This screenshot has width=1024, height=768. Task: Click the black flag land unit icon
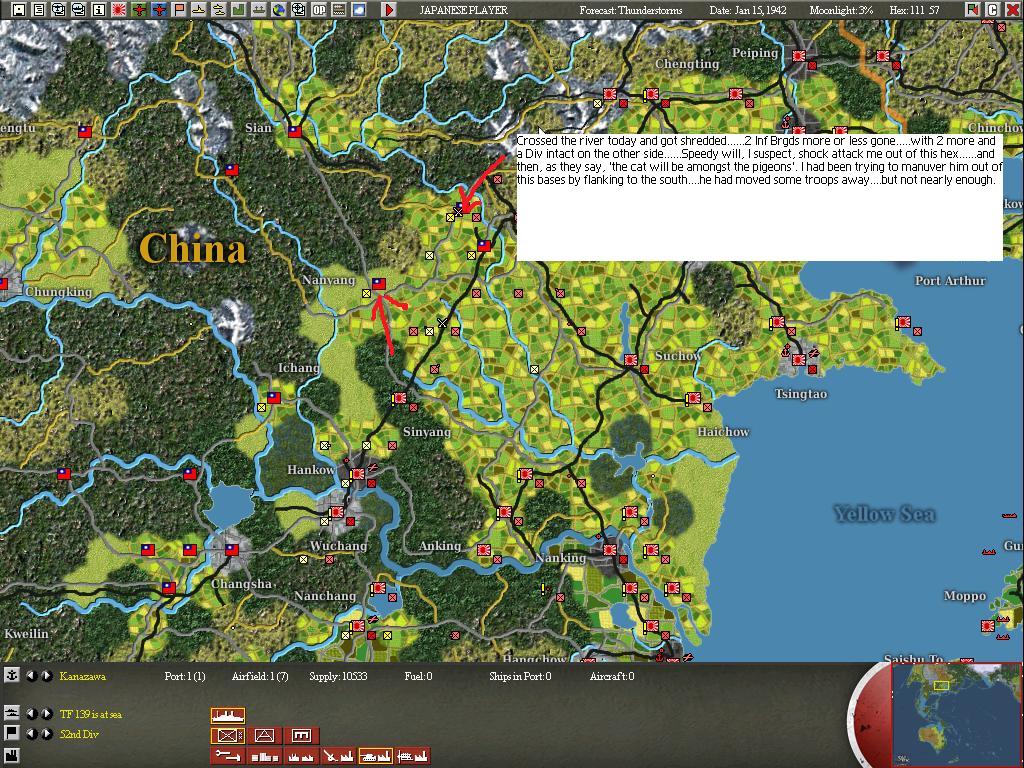point(11,733)
